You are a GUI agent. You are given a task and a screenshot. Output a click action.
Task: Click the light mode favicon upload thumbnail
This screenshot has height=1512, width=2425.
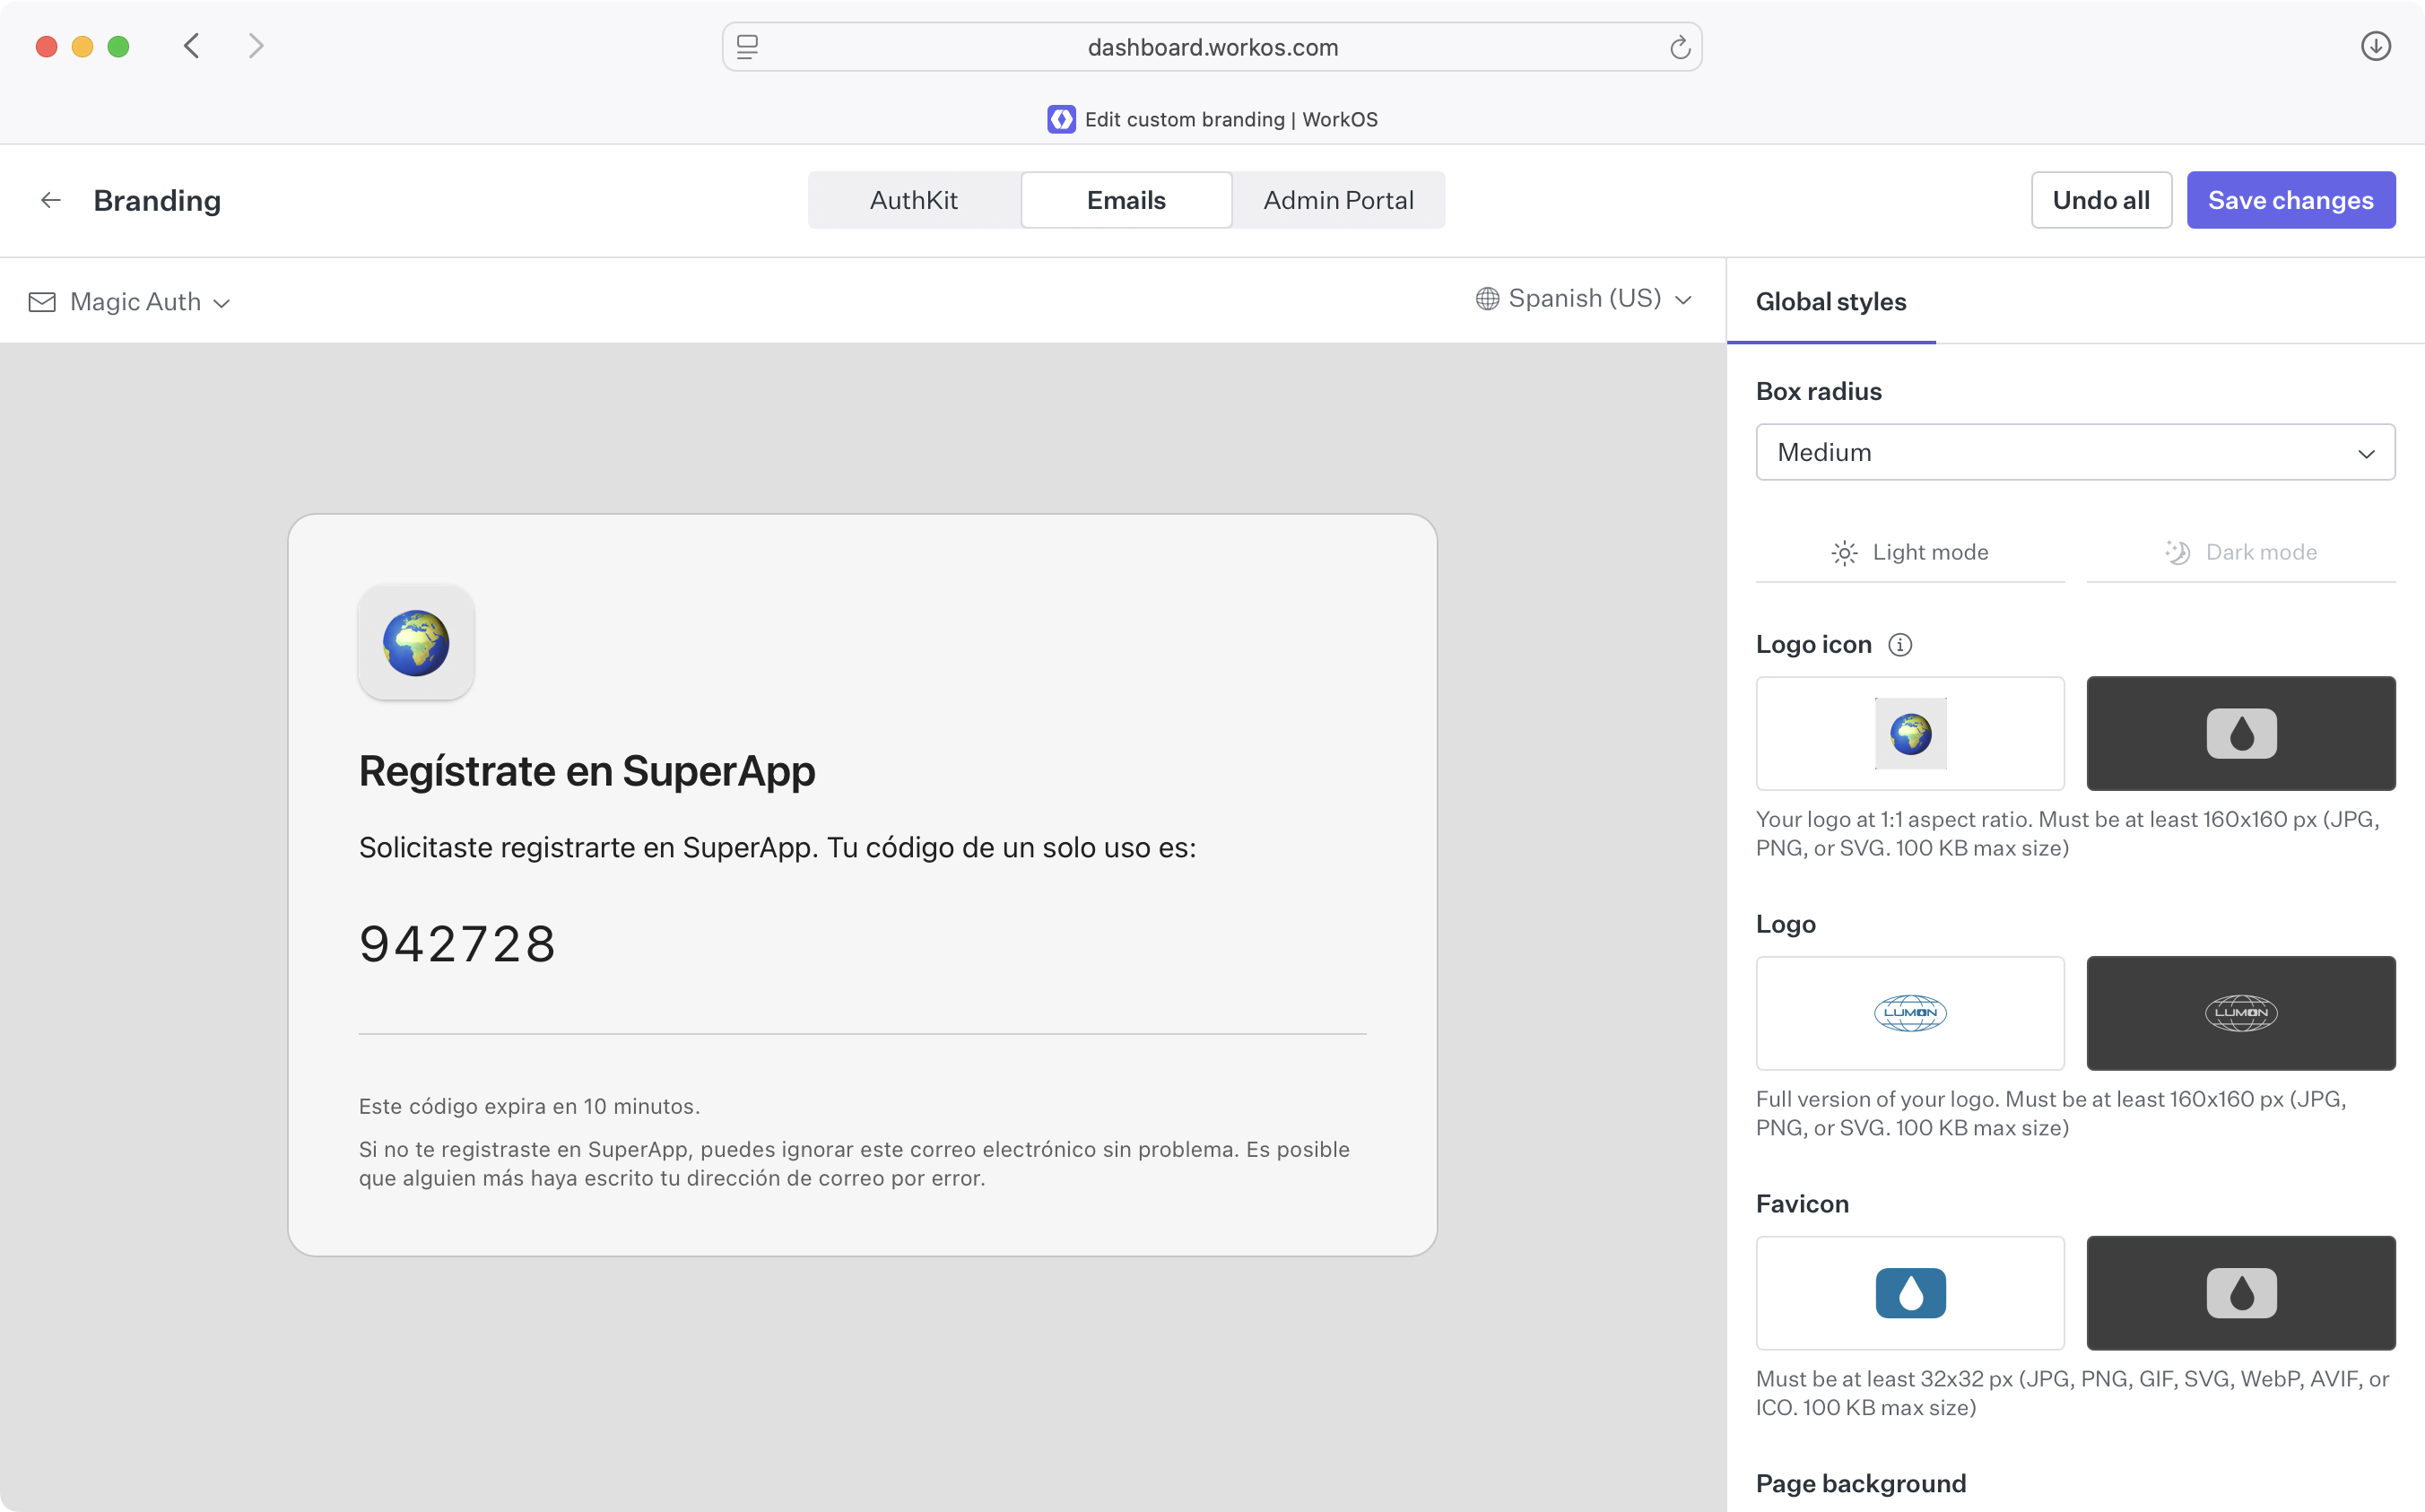pos(1909,1293)
